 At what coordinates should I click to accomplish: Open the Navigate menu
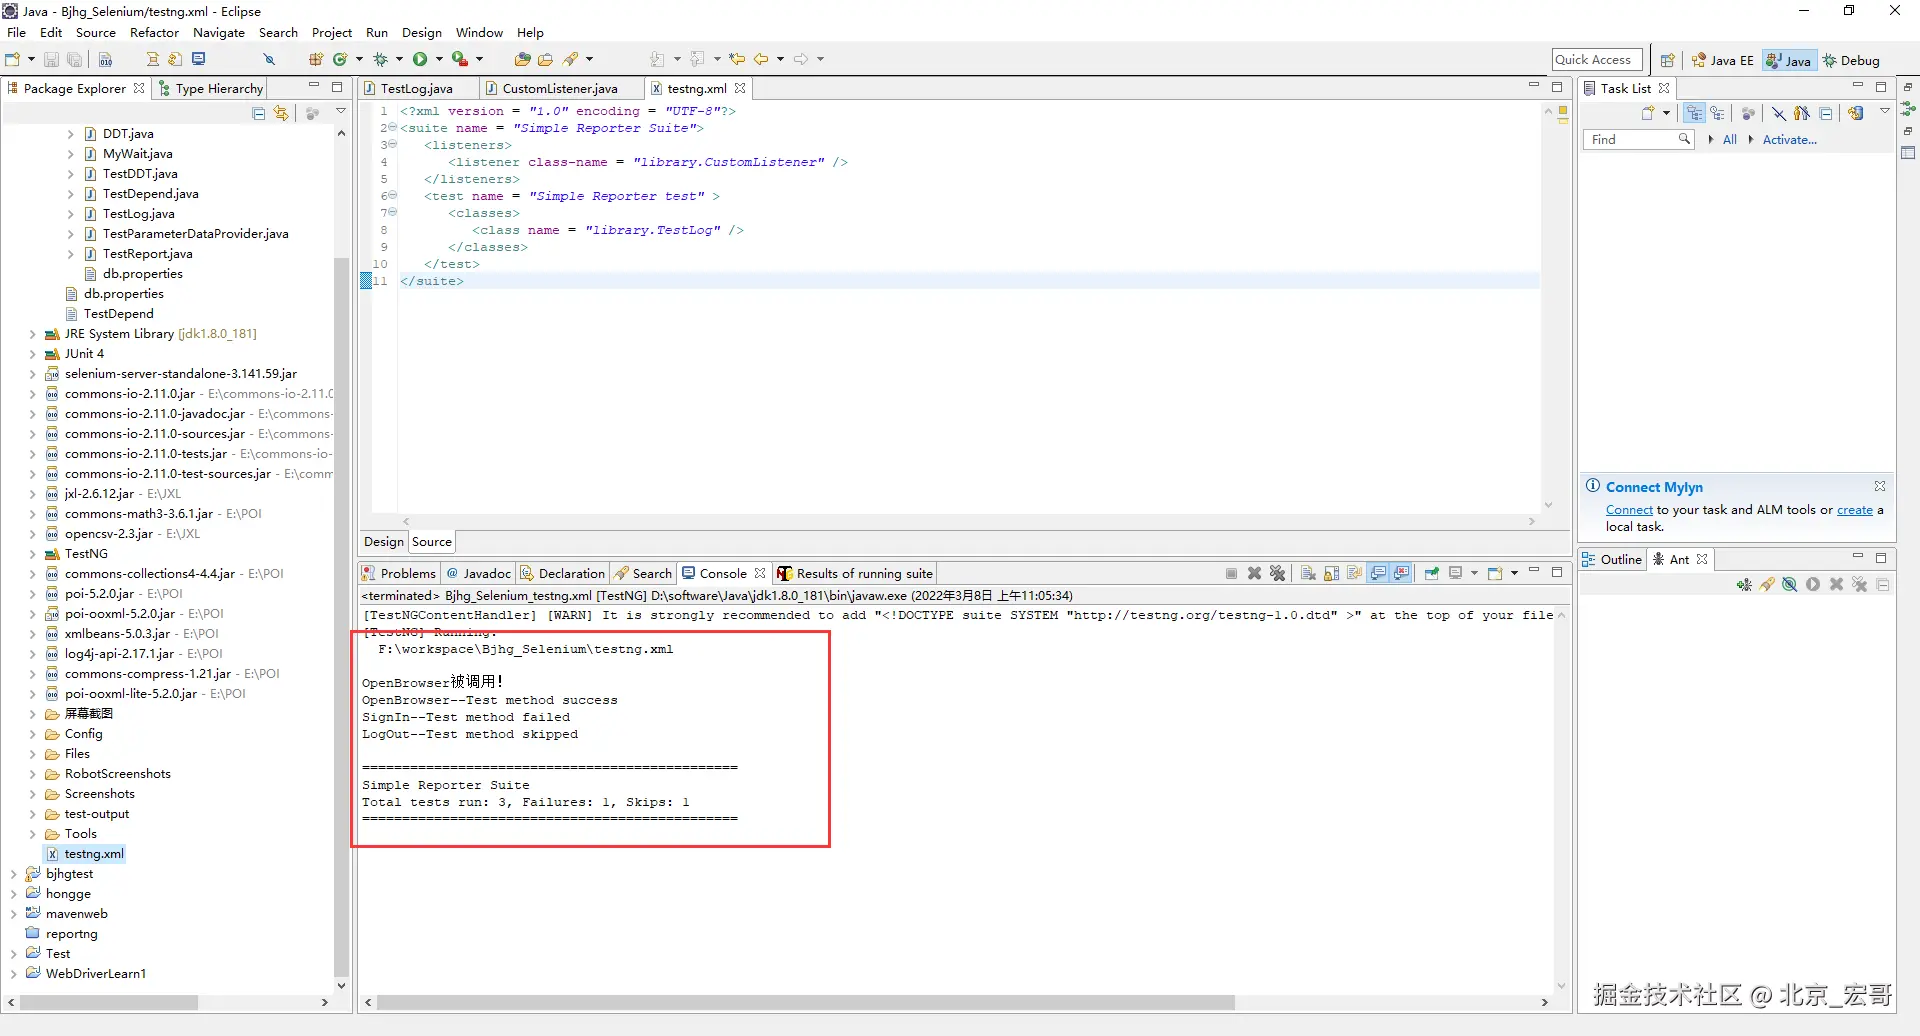pos(219,33)
